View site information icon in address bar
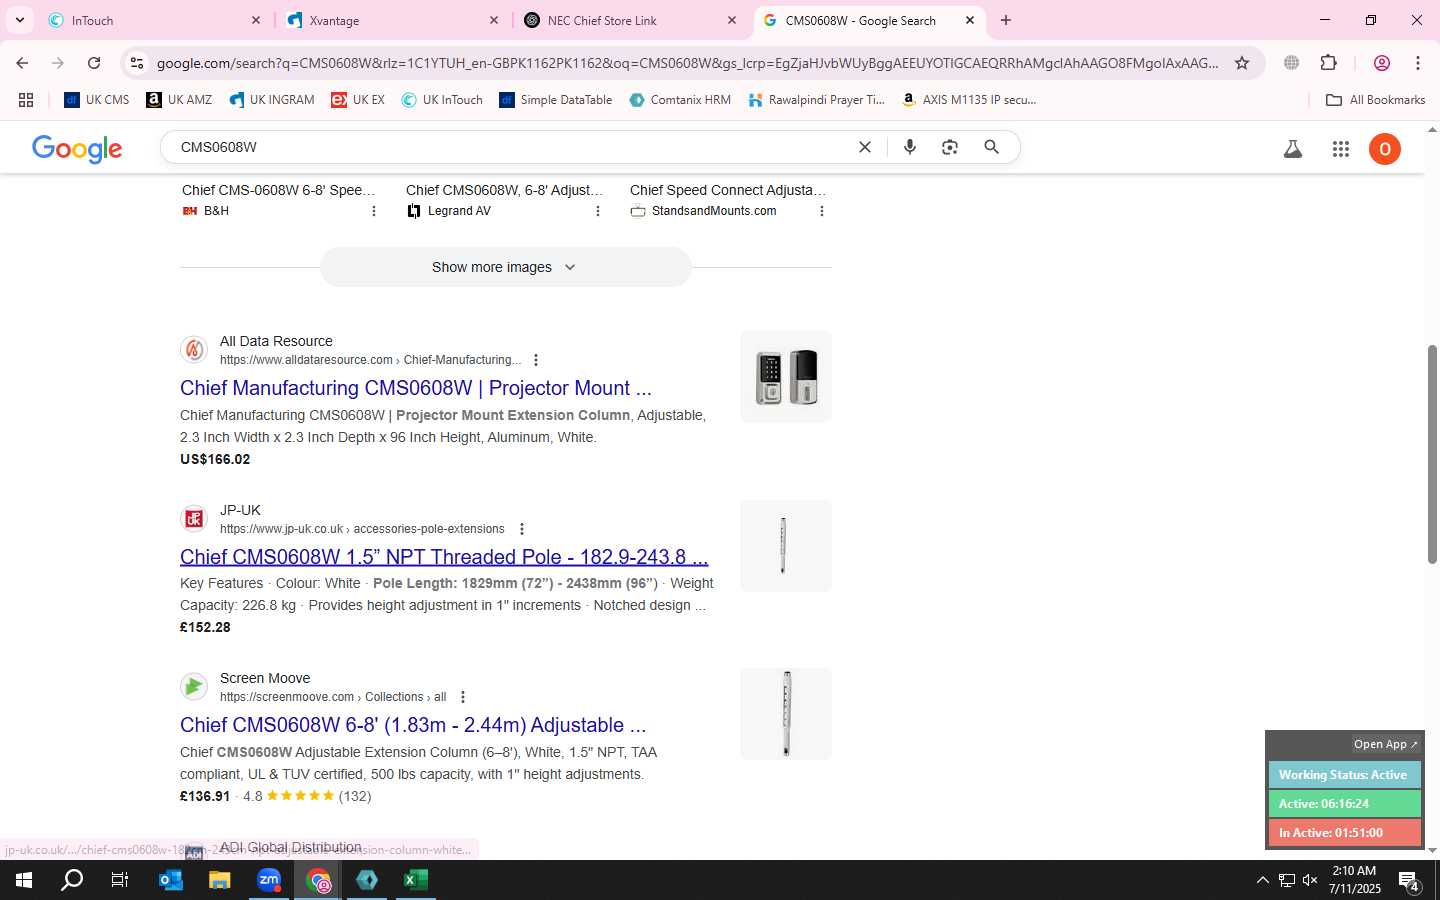 click(137, 63)
